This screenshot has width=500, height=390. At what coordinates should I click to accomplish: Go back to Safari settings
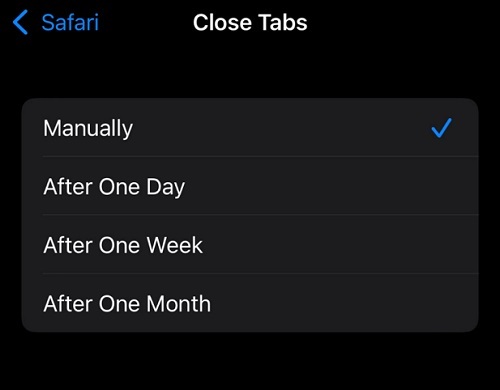[x=56, y=22]
